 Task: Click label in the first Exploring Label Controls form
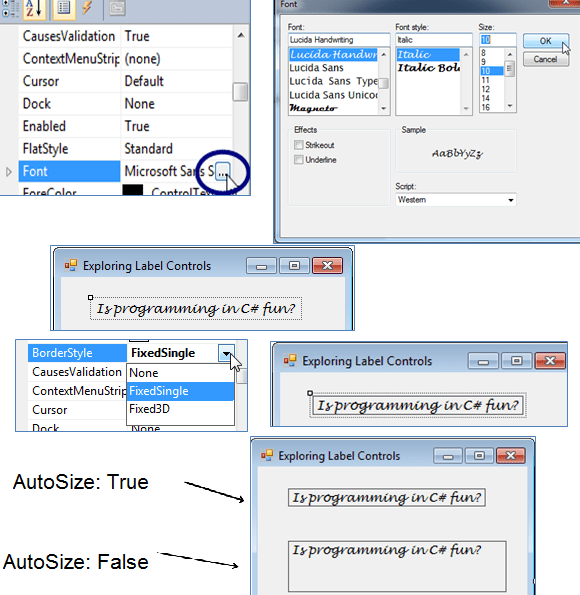(x=196, y=309)
